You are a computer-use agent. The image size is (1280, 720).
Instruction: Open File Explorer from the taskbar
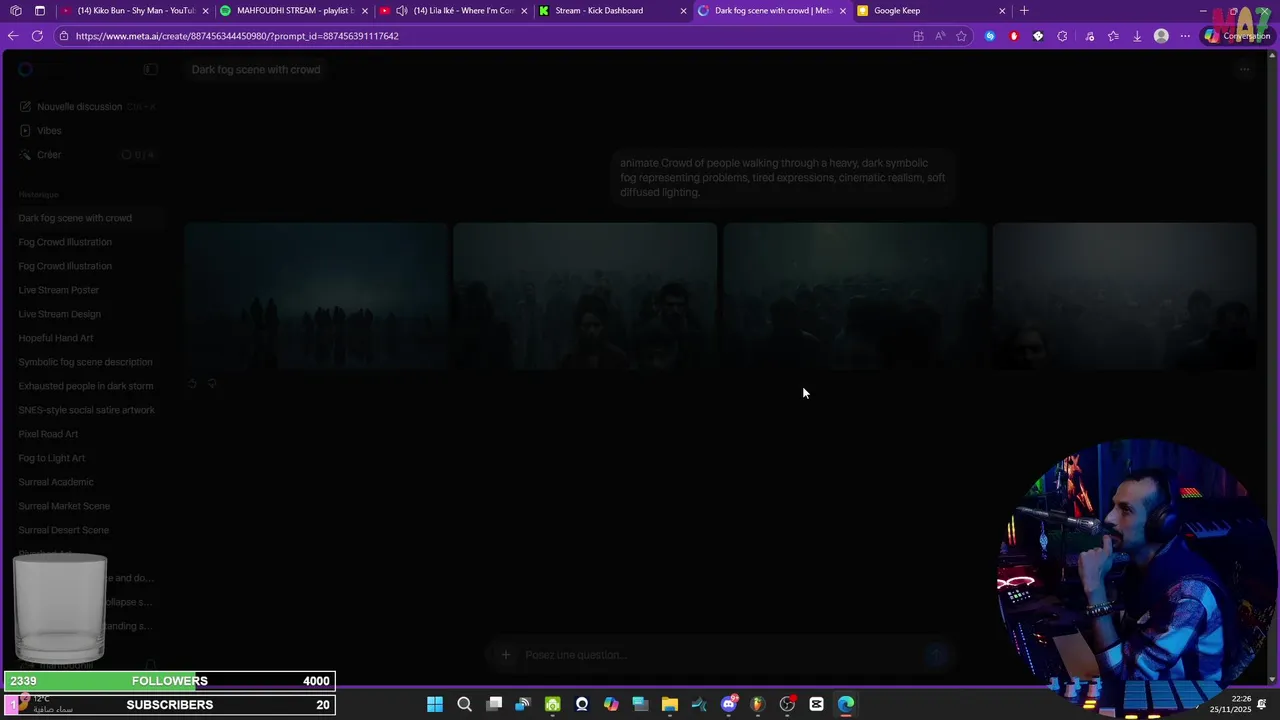click(670, 704)
